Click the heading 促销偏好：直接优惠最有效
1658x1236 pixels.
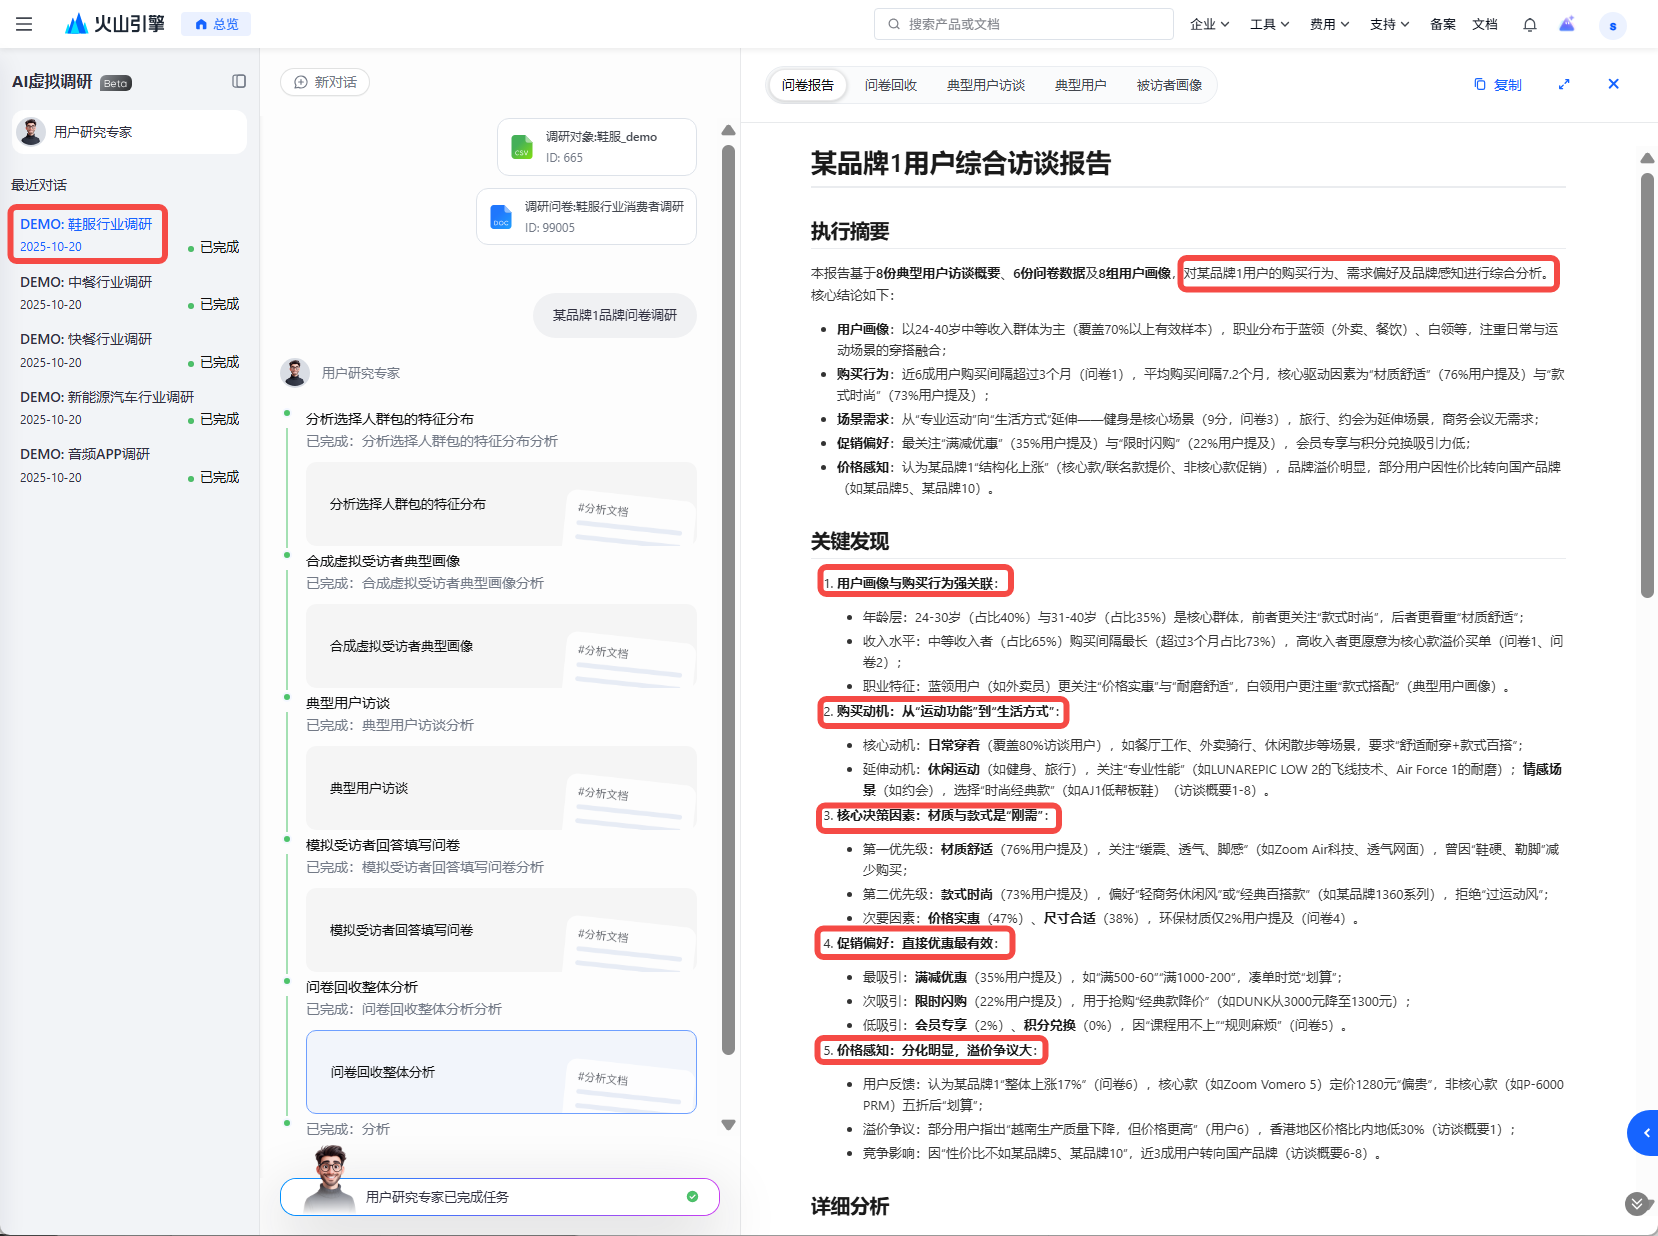click(x=916, y=943)
